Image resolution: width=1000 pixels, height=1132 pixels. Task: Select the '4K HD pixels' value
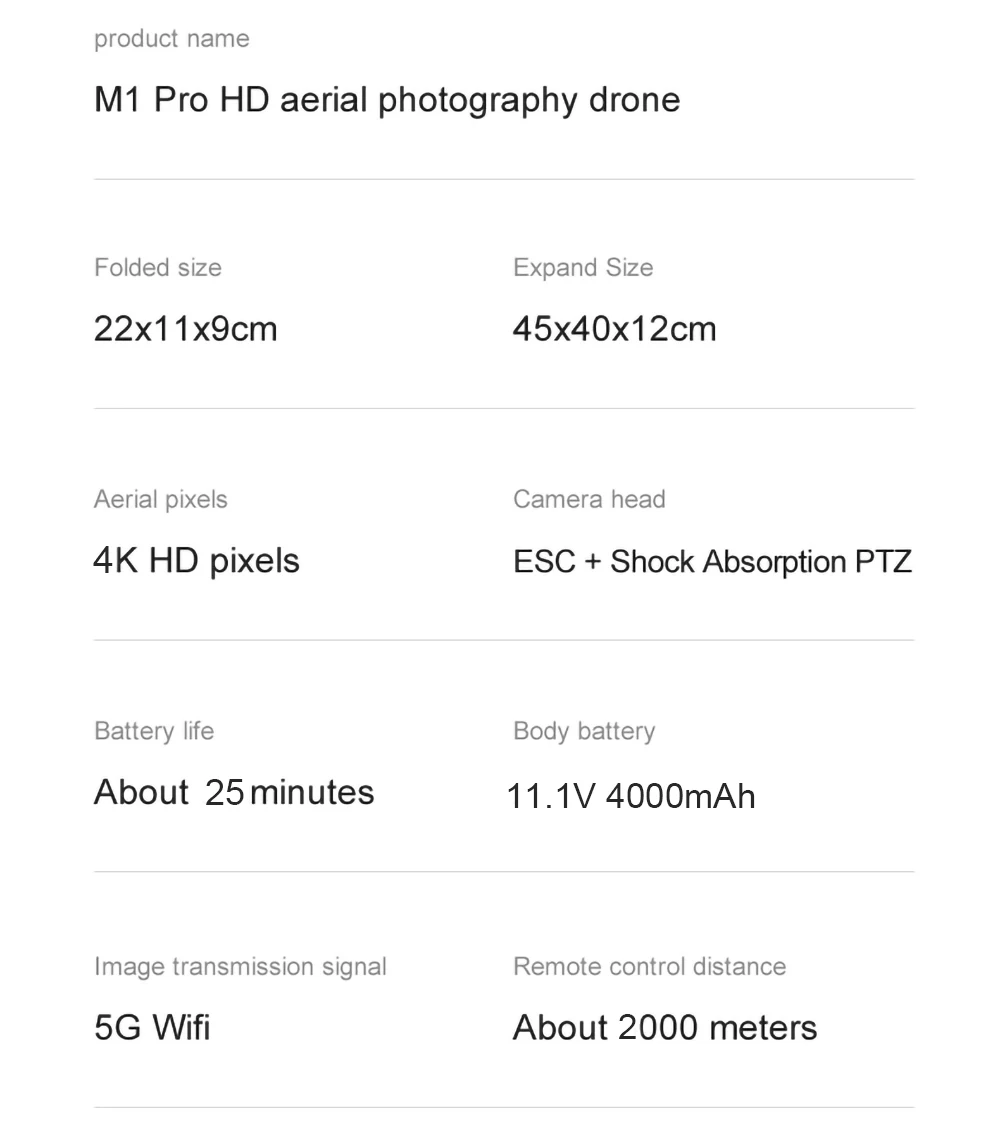click(x=196, y=562)
